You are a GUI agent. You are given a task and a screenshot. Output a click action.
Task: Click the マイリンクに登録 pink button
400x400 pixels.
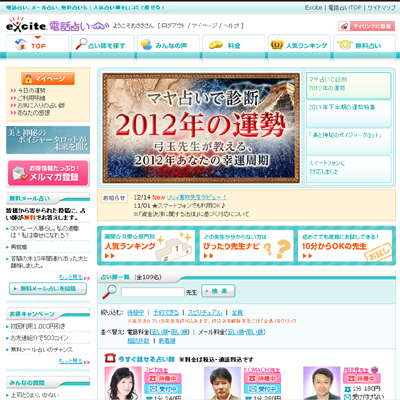tap(367, 26)
